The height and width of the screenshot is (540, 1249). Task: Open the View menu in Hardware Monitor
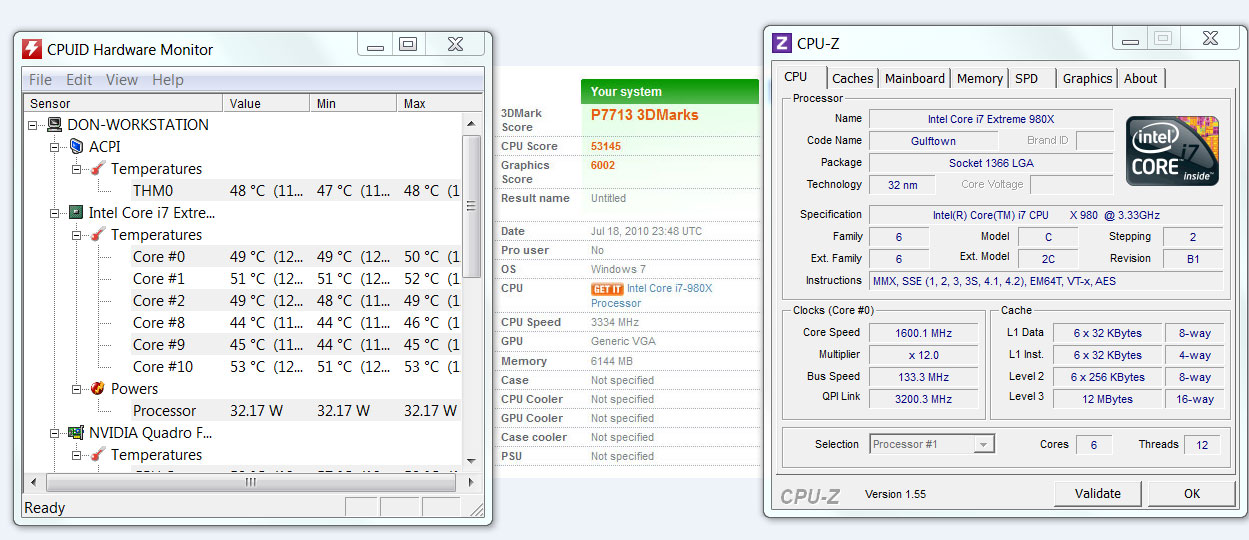coord(122,80)
